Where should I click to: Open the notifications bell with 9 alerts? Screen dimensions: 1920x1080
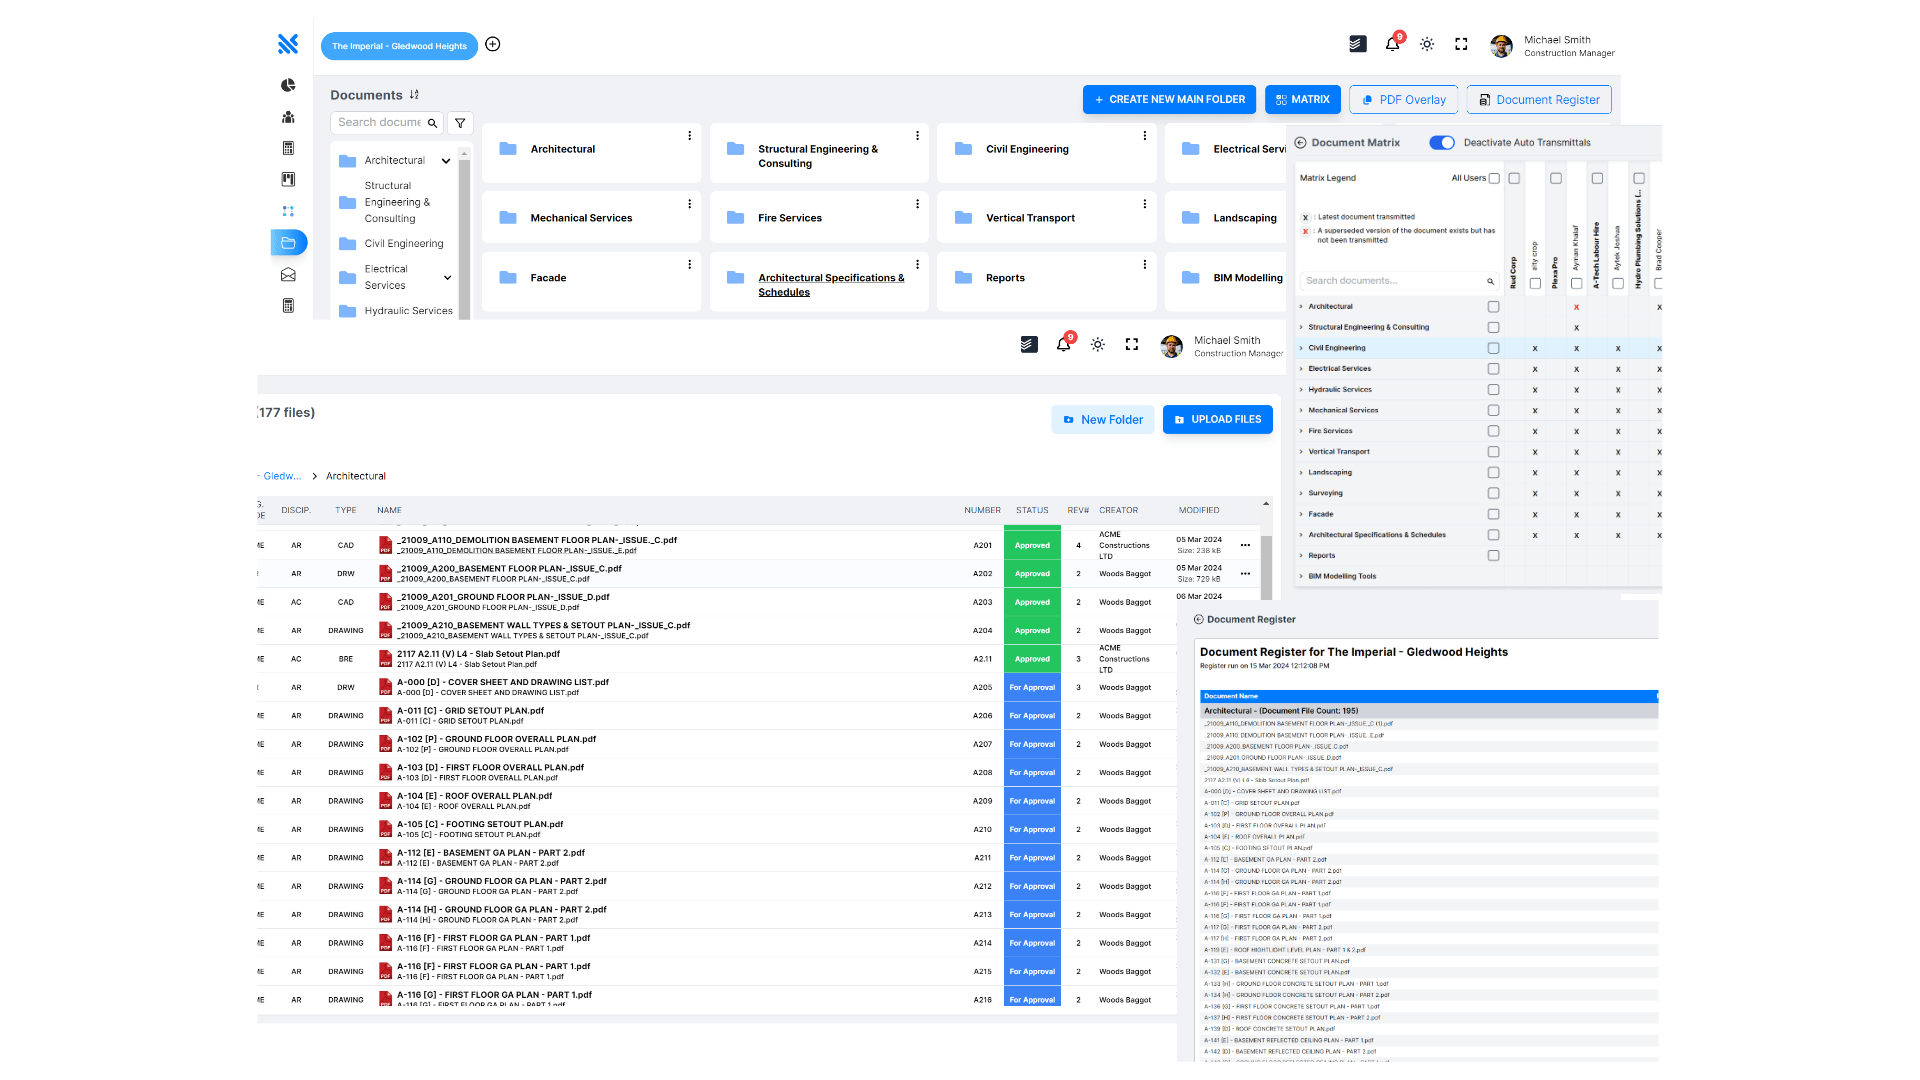click(x=1391, y=43)
